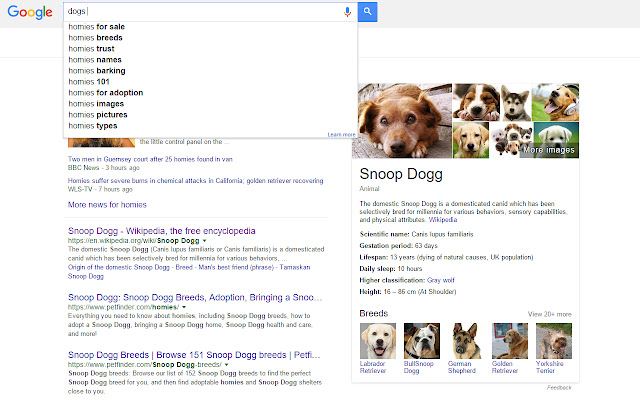Open Yorkshire Terrier breed thumbnail
The height and width of the screenshot is (400, 640).
(x=554, y=341)
